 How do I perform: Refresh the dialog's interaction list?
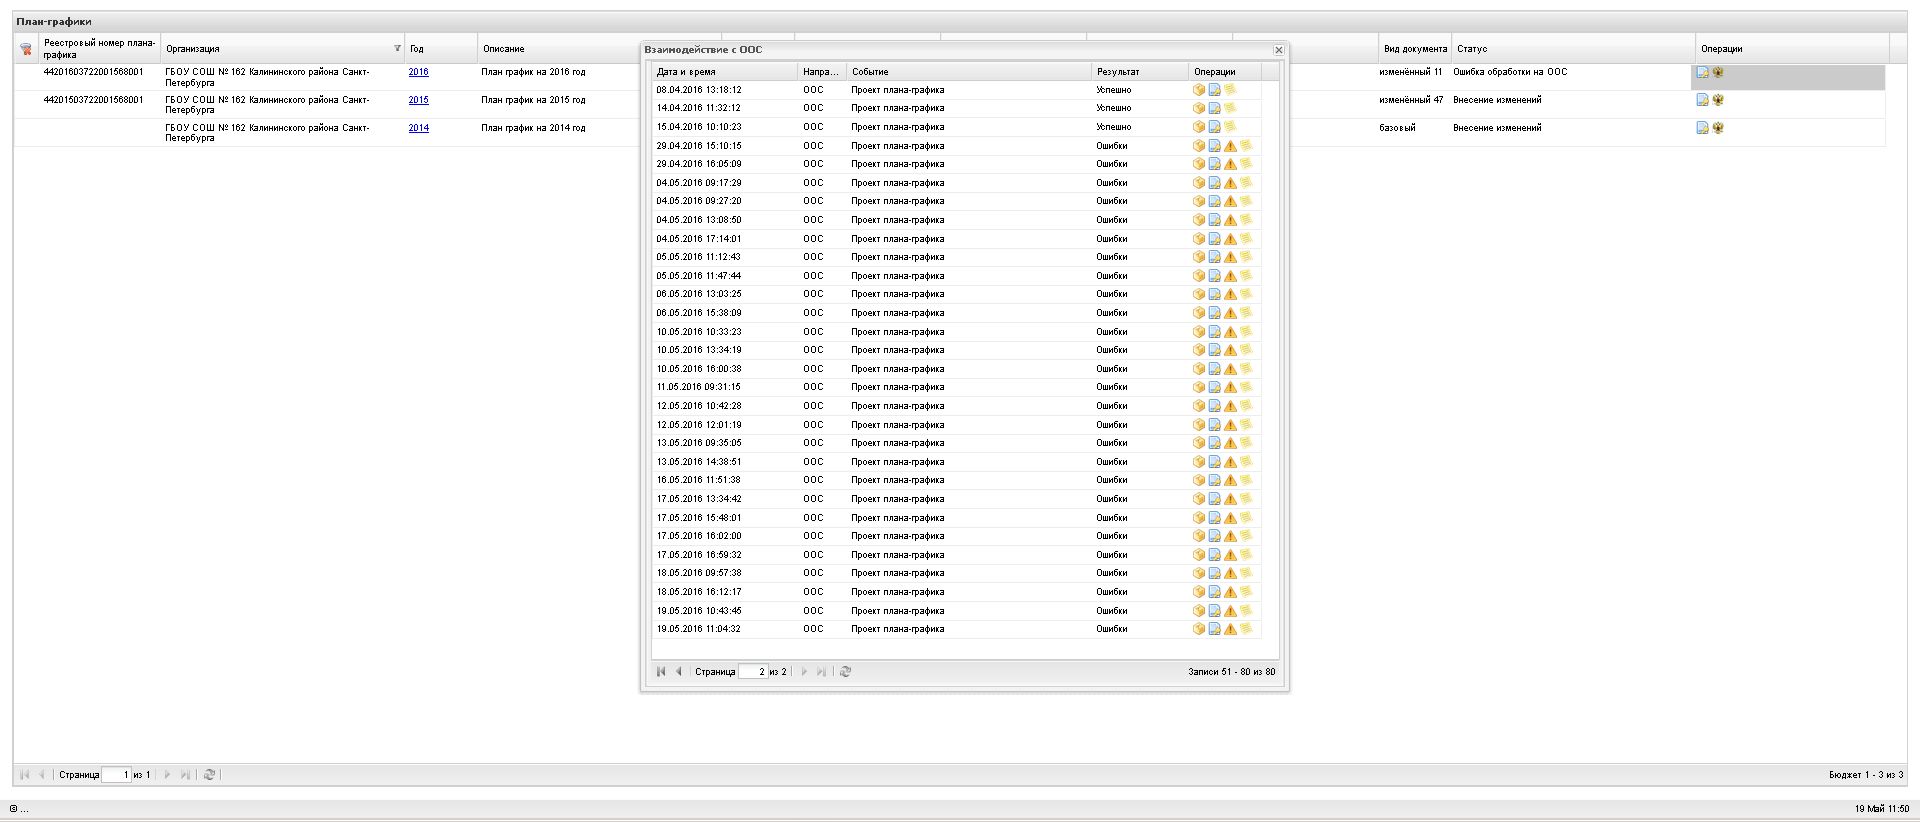pos(845,672)
